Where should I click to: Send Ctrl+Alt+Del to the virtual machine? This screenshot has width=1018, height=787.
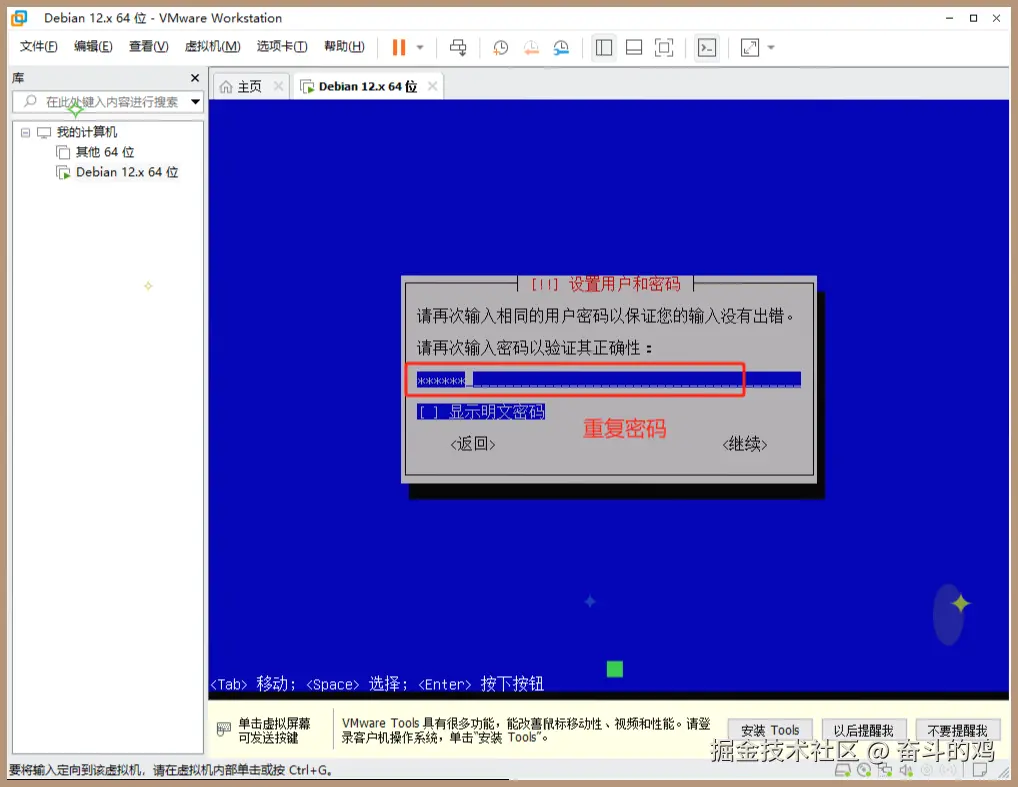coord(458,47)
